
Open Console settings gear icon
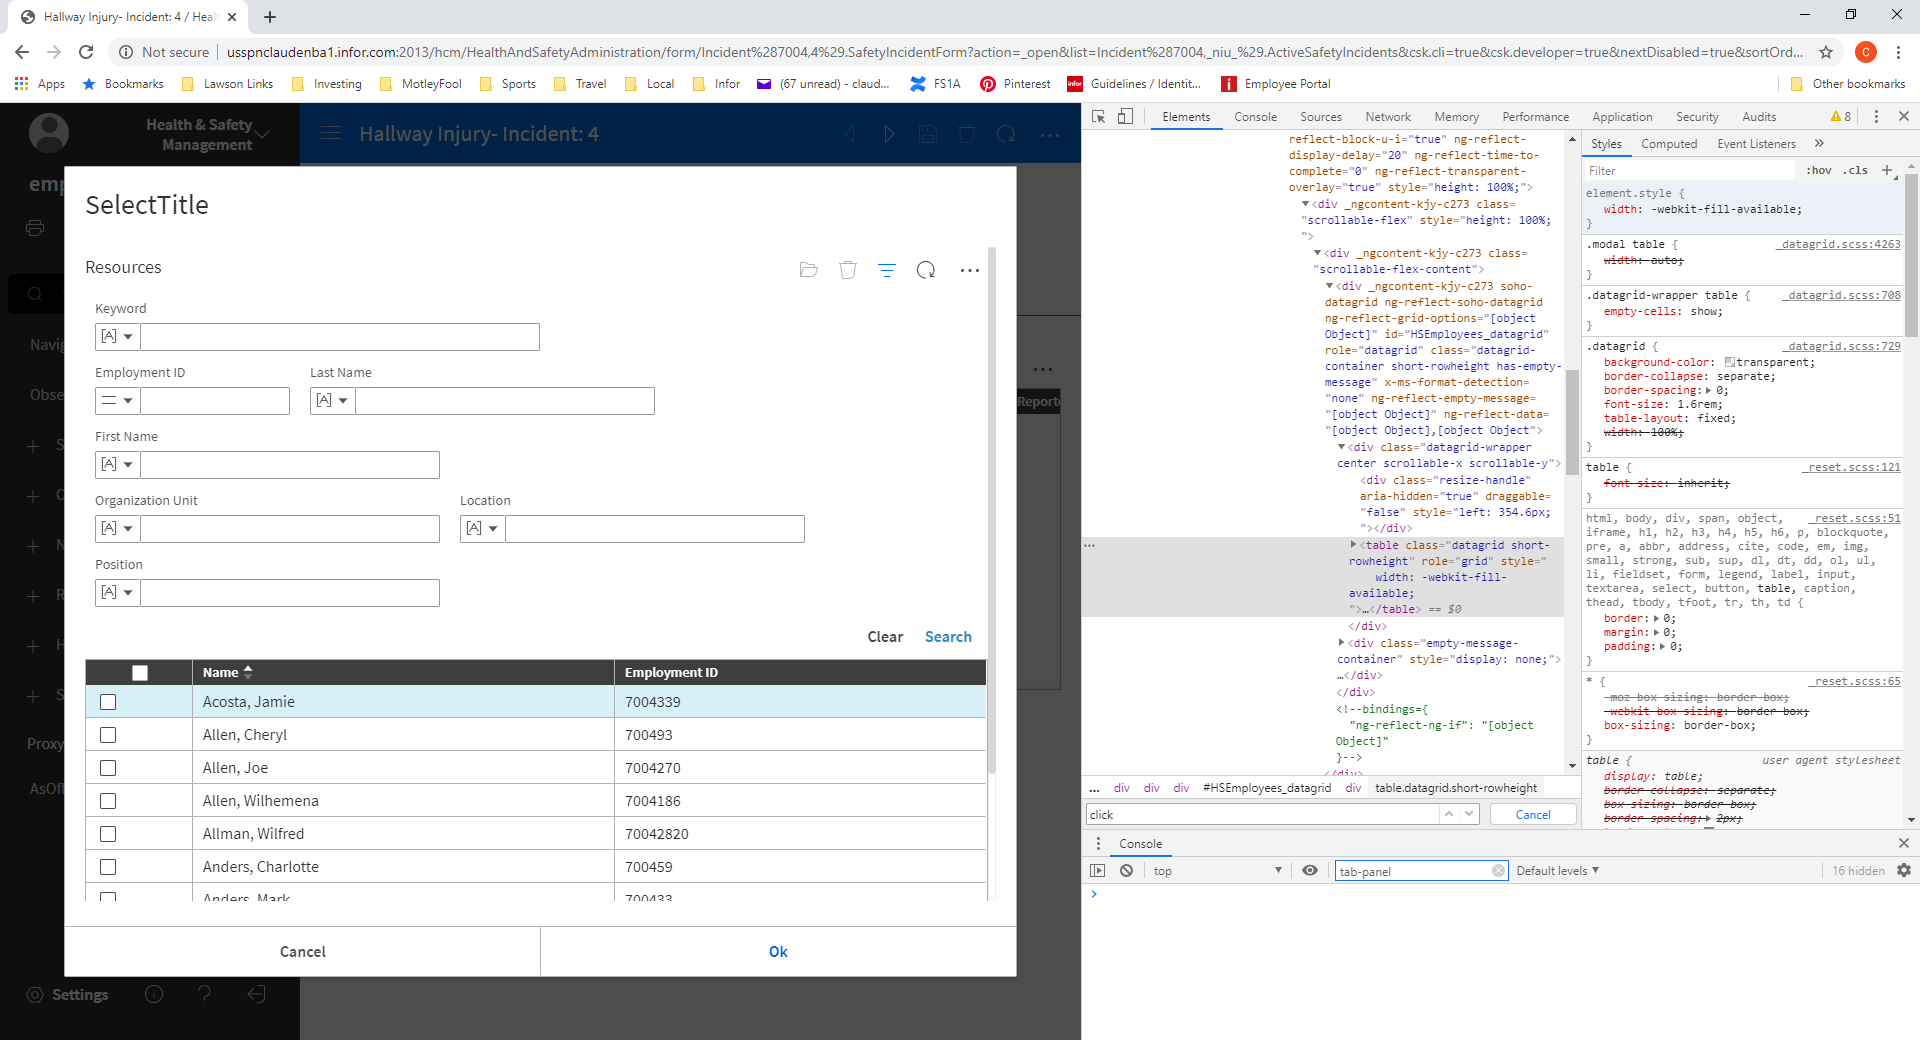point(1904,871)
